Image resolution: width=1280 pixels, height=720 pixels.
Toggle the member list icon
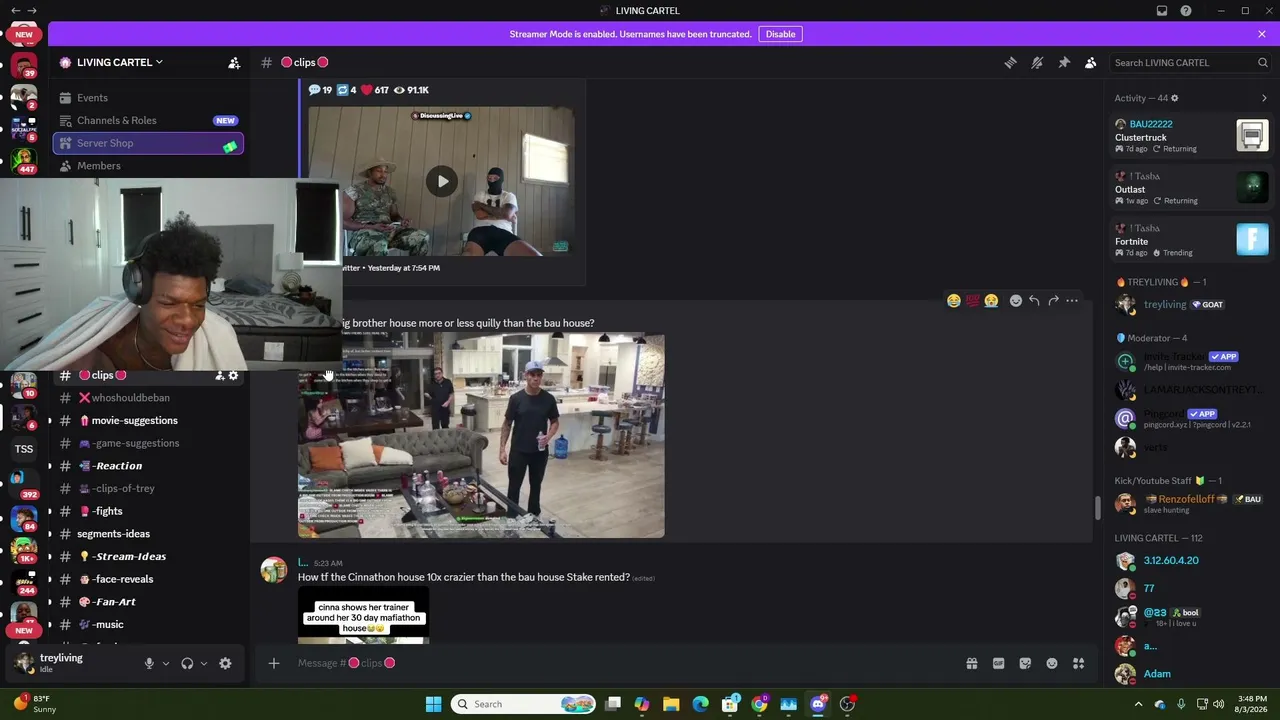coord(1091,62)
